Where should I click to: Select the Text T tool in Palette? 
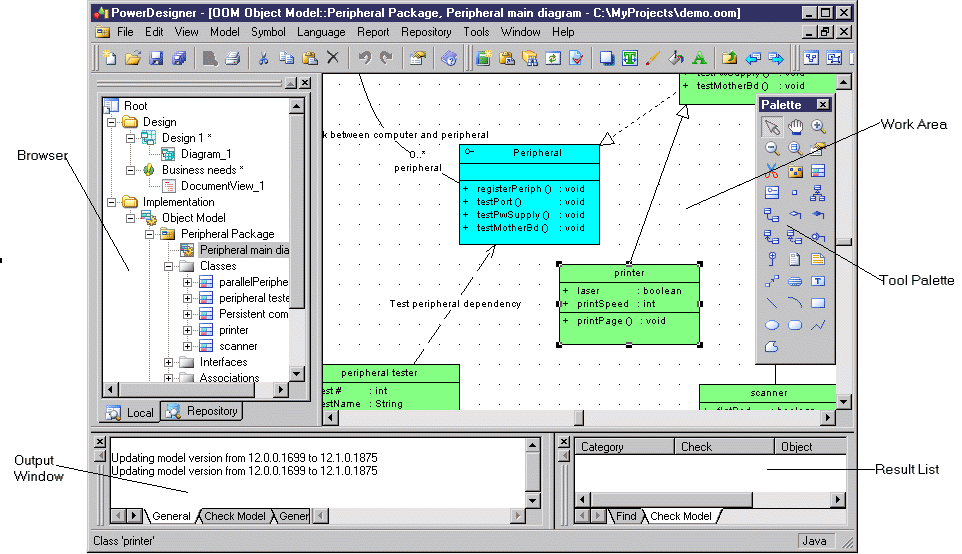point(818,281)
